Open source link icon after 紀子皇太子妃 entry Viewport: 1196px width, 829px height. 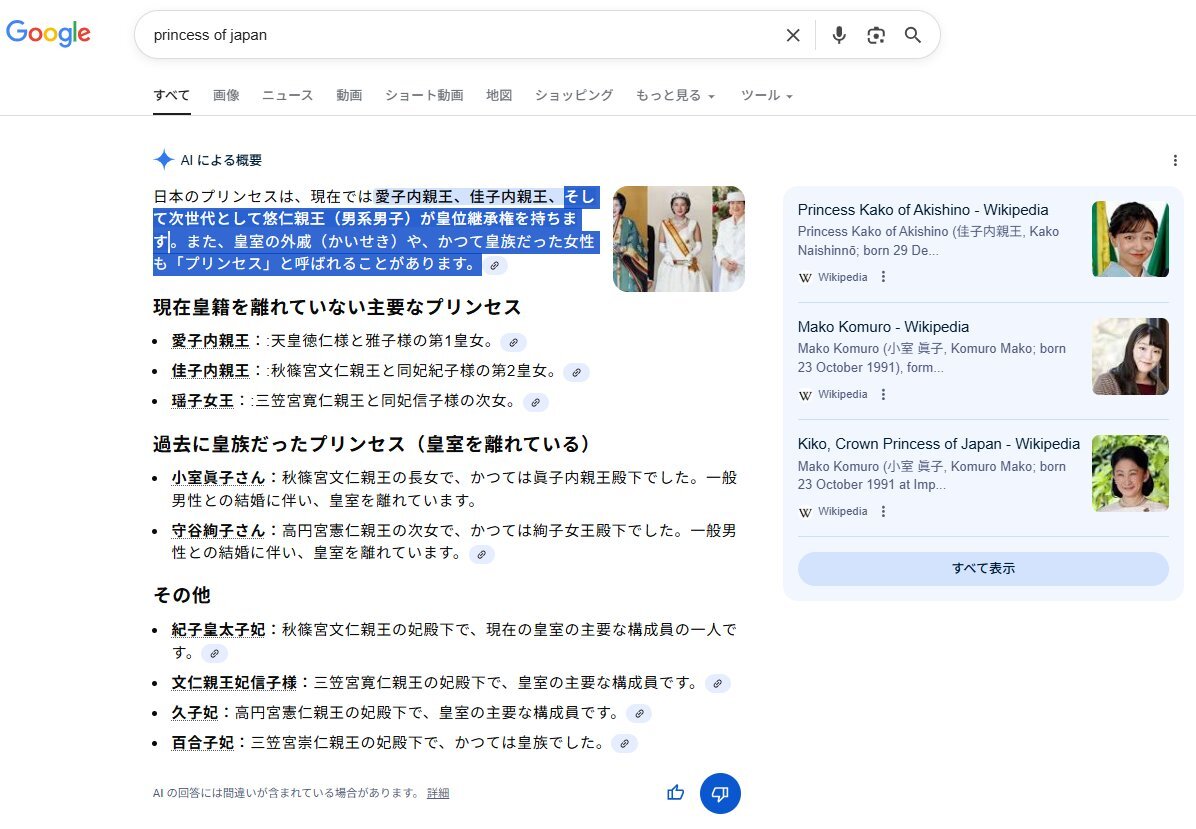pyautogui.click(x=214, y=654)
